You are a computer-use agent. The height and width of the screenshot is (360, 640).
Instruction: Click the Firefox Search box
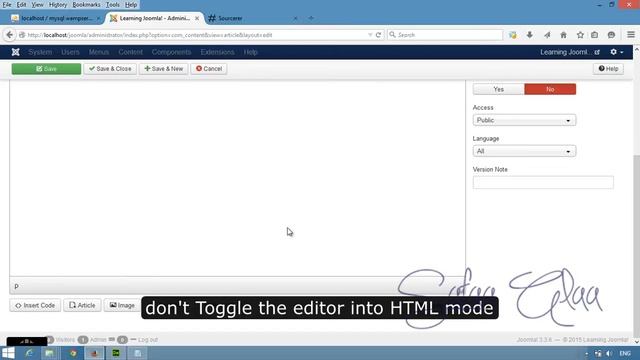[x=445, y=35]
